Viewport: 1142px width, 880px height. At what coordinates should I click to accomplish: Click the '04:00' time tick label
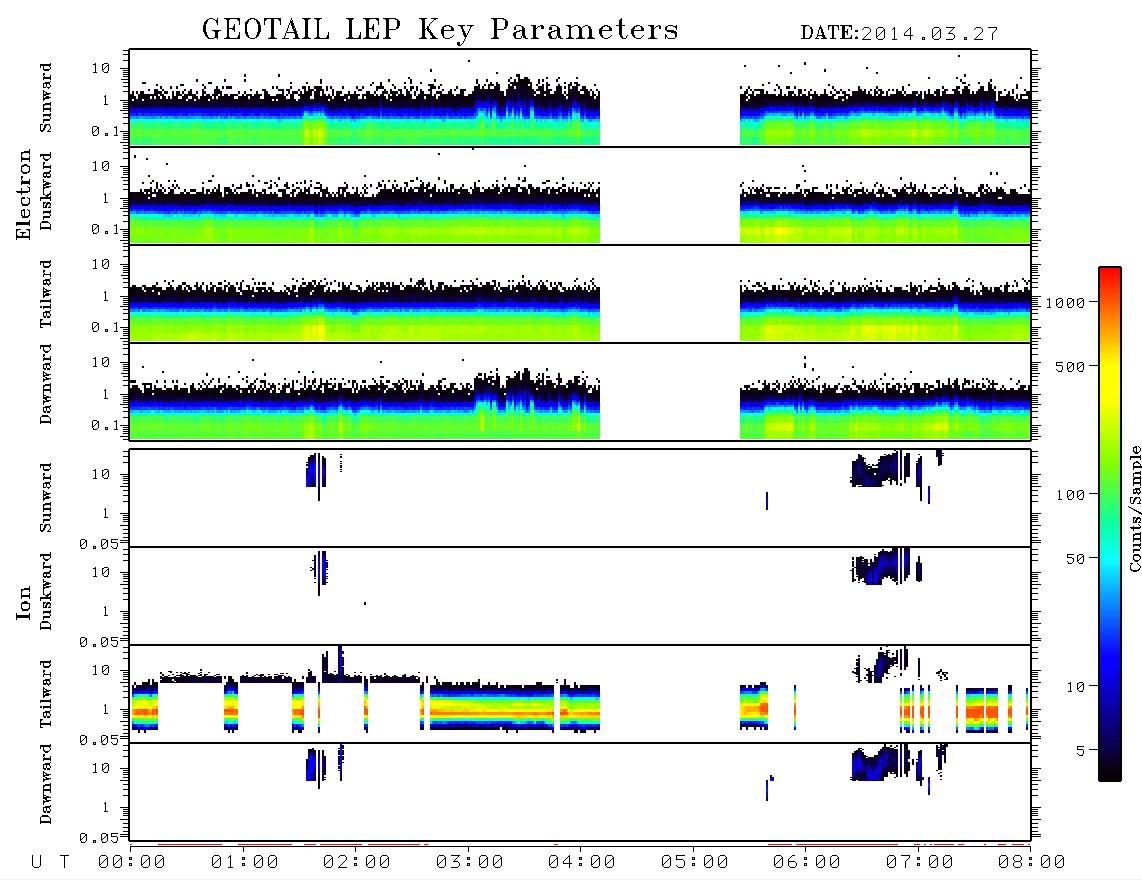(x=581, y=862)
